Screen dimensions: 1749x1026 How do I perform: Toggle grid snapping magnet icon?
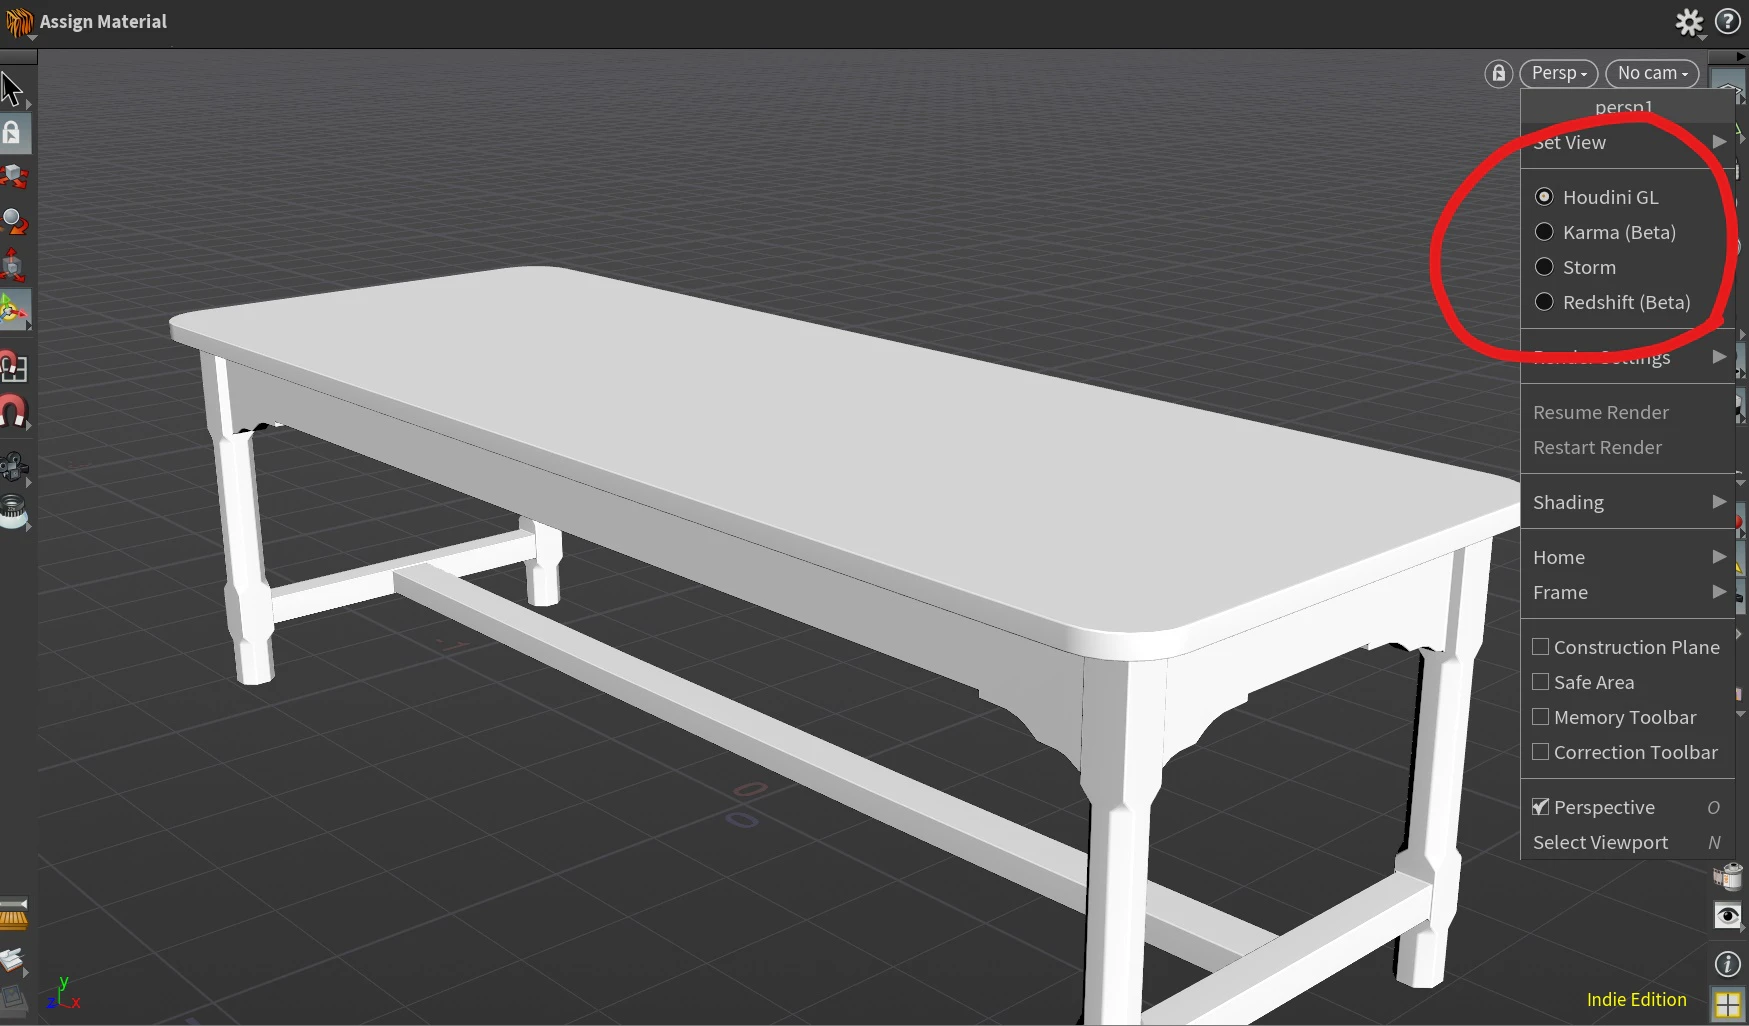(x=13, y=367)
